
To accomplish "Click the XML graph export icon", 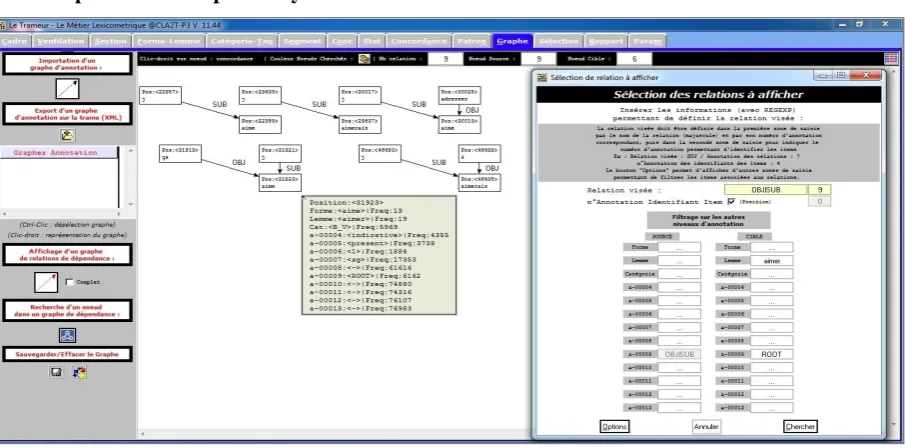I will [x=68, y=135].
